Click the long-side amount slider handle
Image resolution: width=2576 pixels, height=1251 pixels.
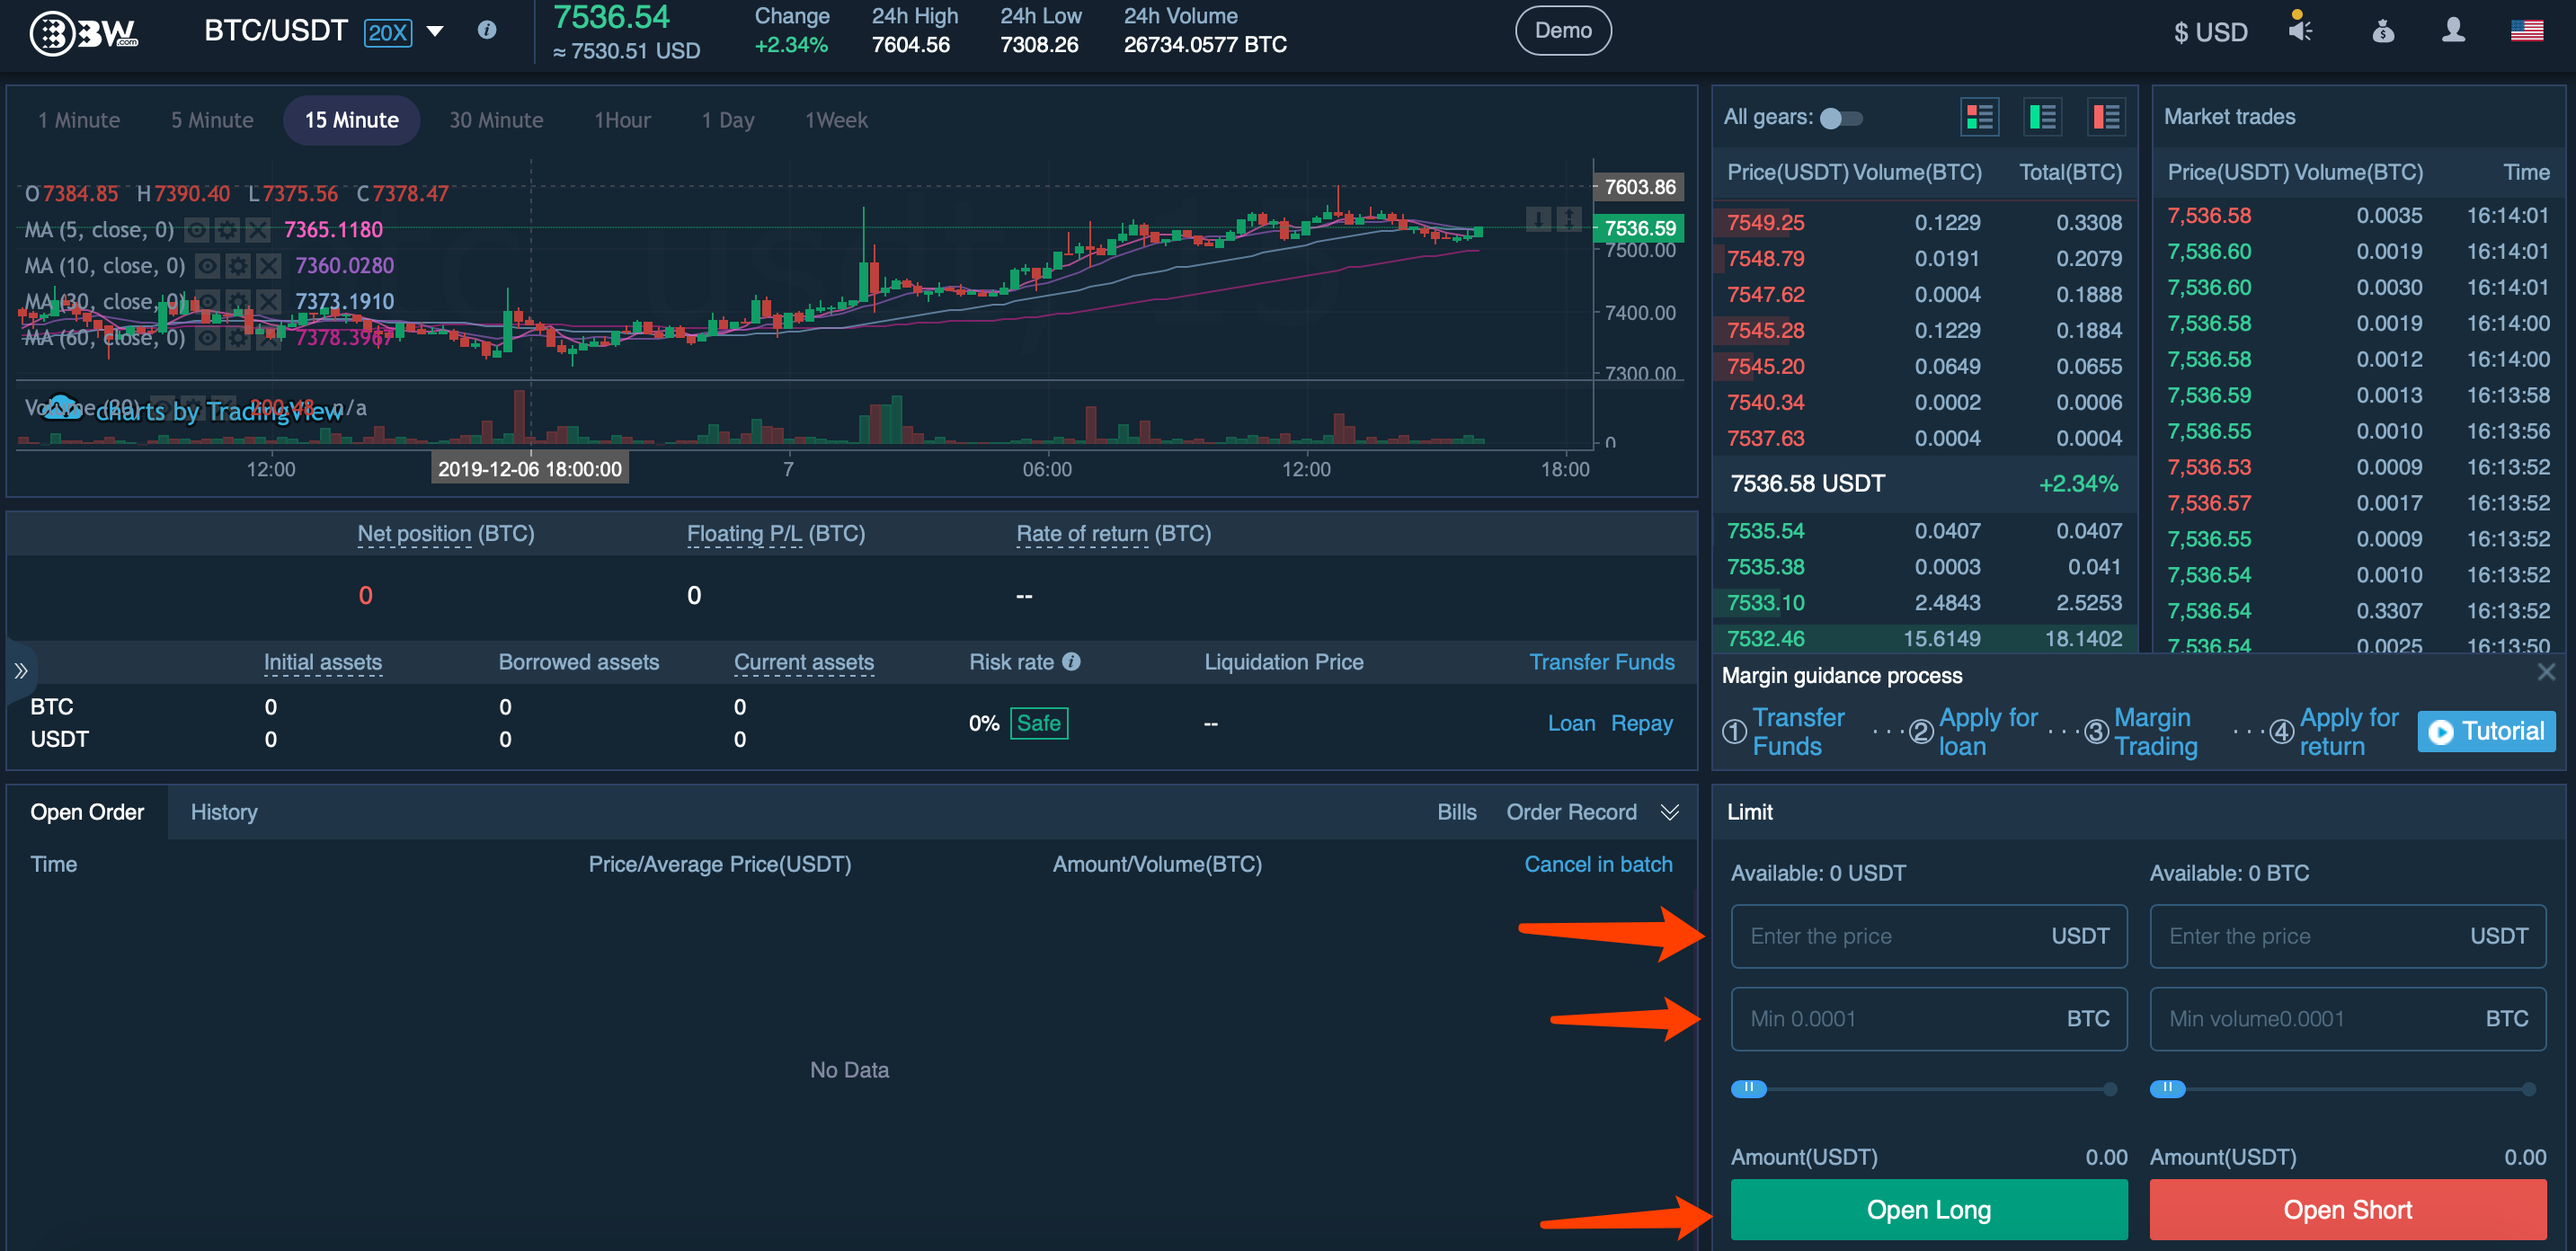point(1748,1088)
